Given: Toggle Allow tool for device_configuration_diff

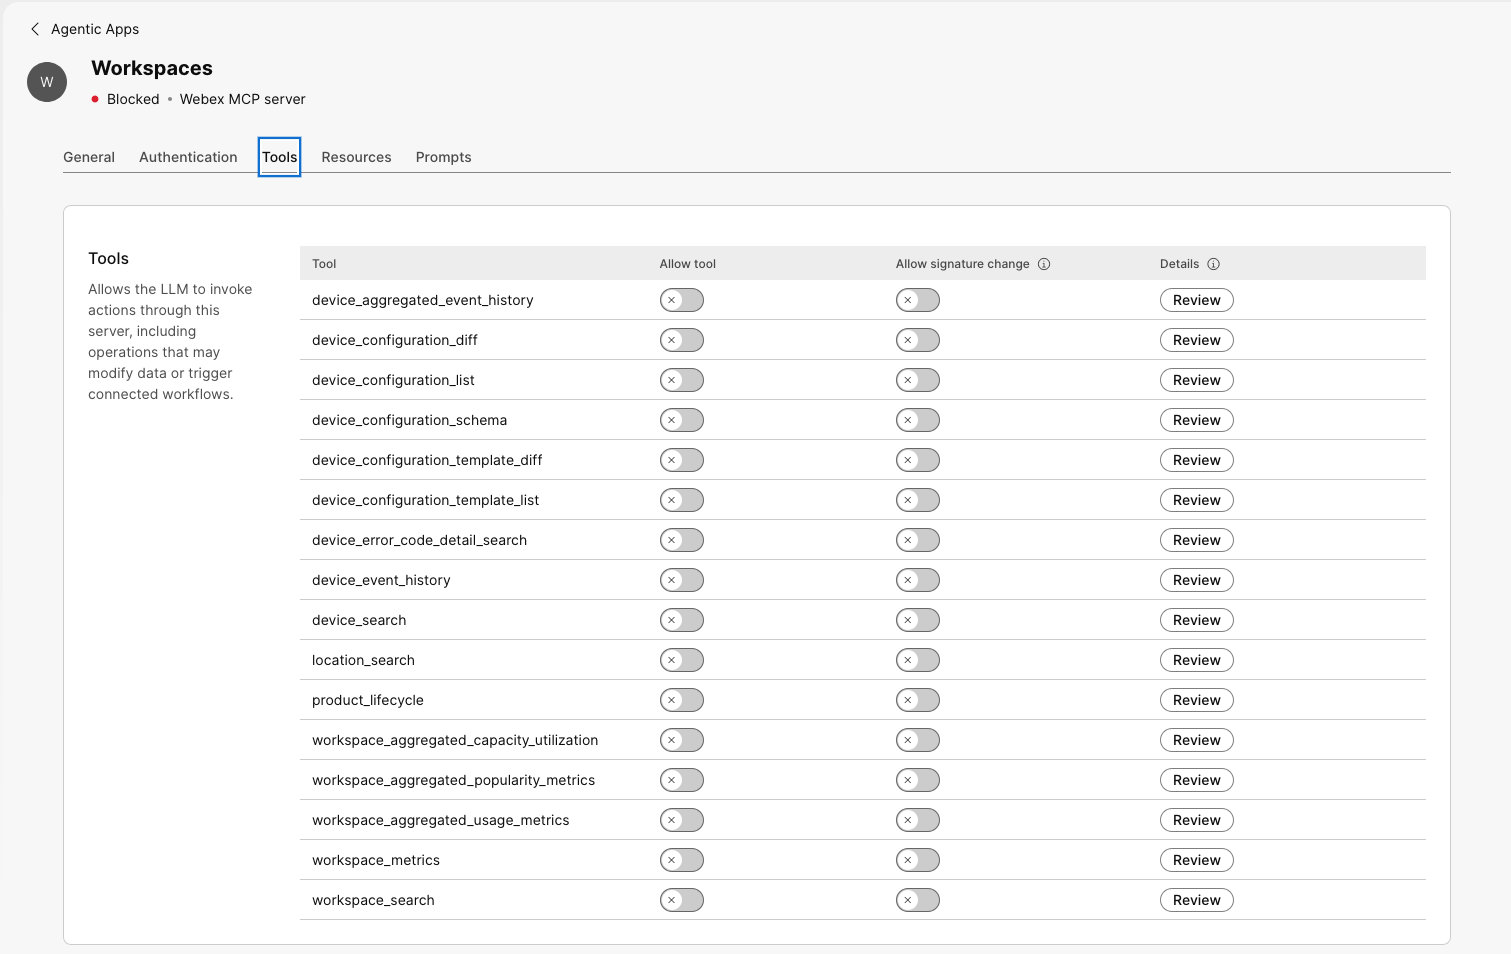Looking at the screenshot, I should [x=682, y=340].
